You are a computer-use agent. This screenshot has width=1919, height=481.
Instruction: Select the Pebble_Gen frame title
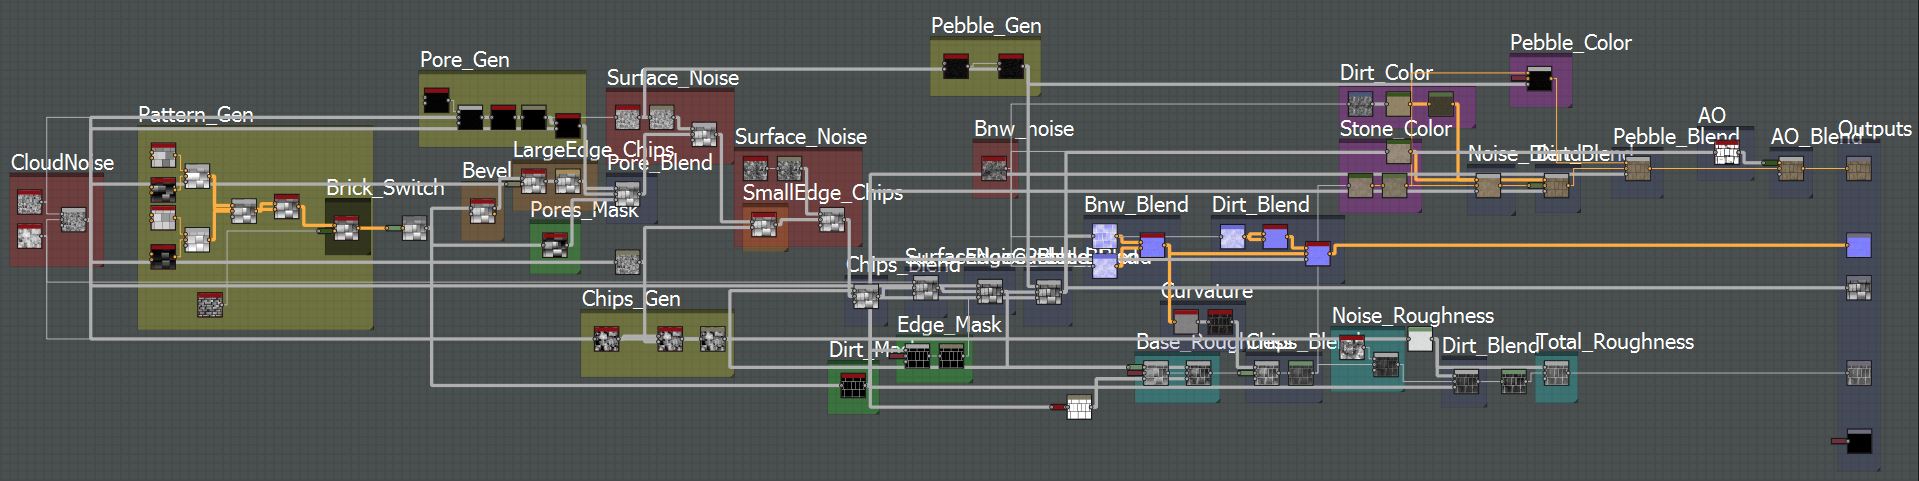tap(985, 26)
